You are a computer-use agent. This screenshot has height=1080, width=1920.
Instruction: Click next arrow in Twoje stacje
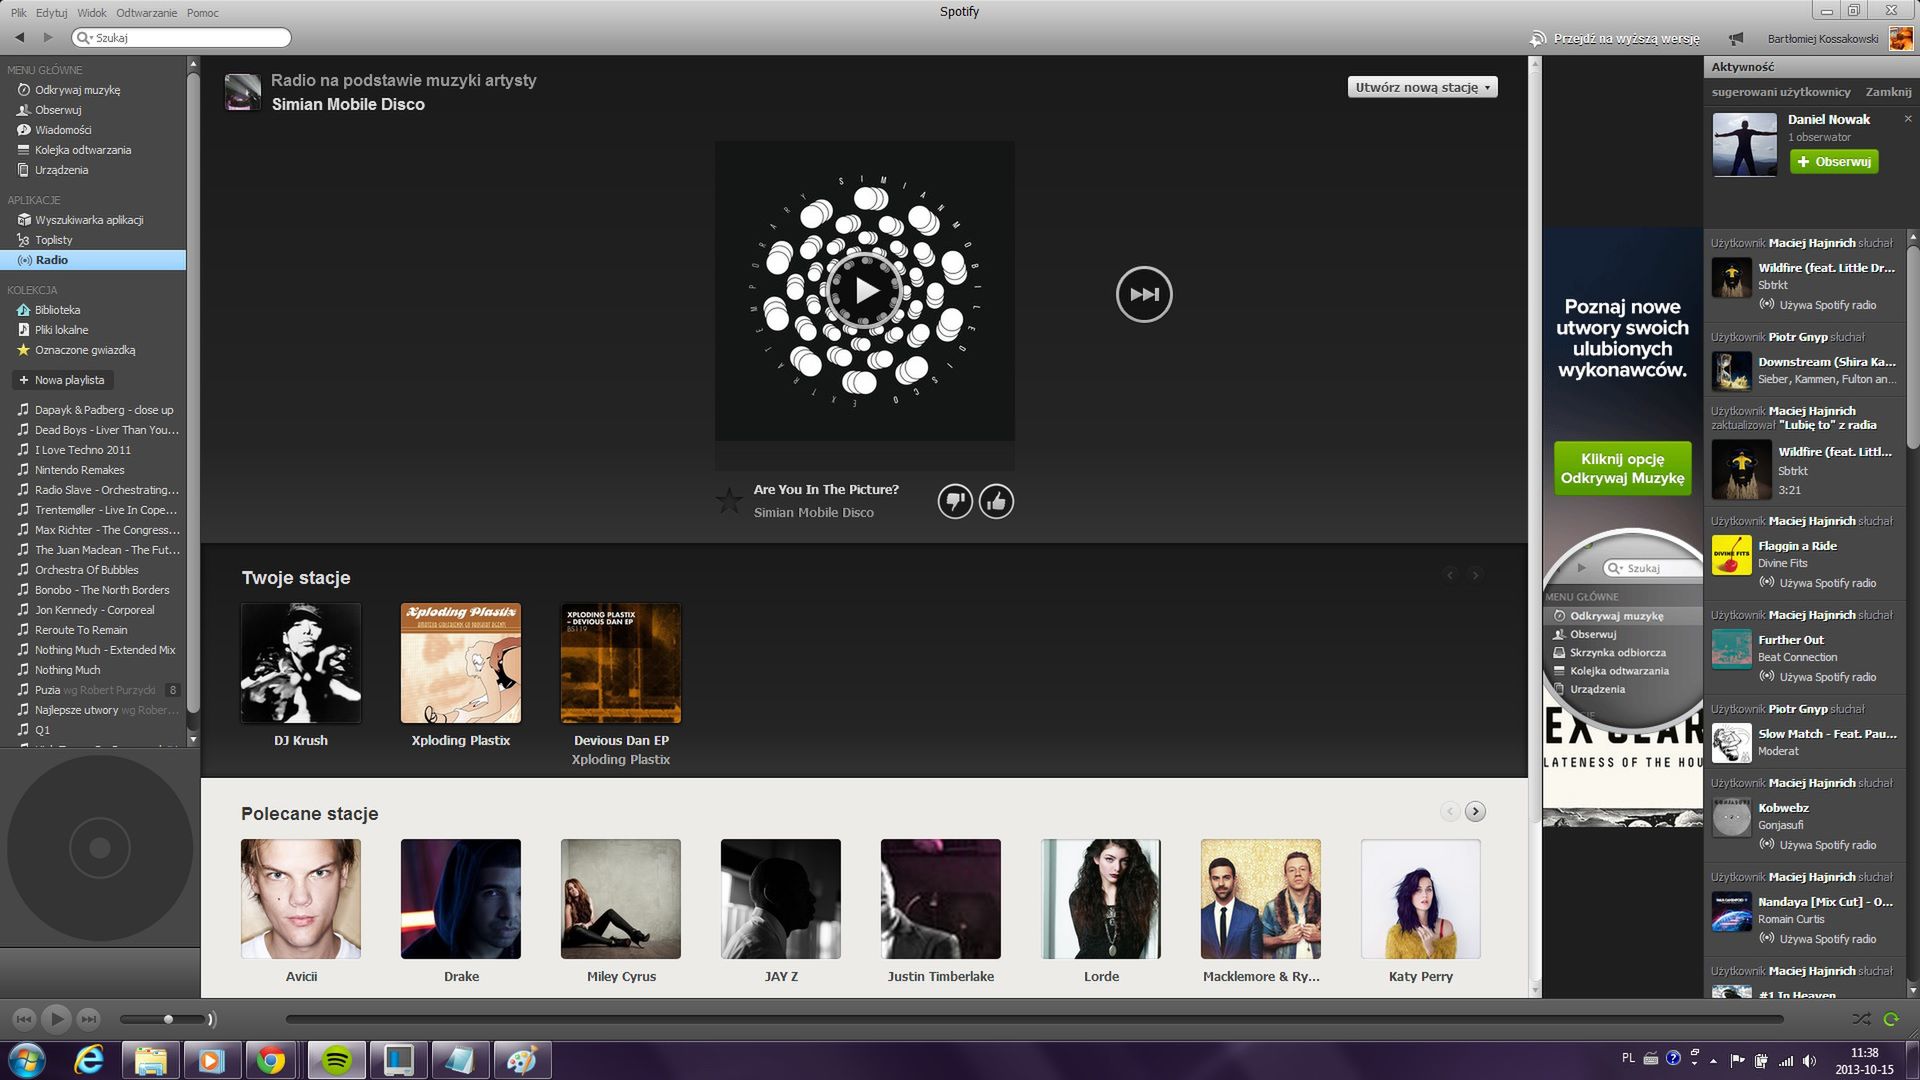(x=1475, y=575)
